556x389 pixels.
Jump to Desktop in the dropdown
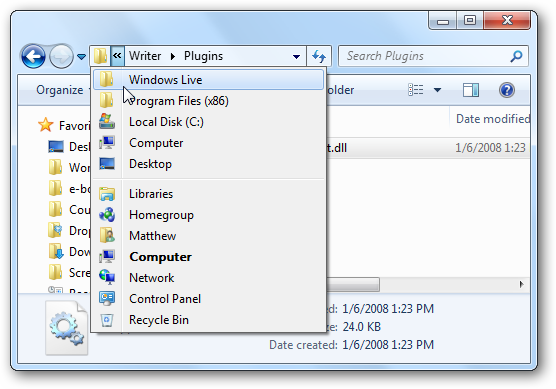[208, 163]
